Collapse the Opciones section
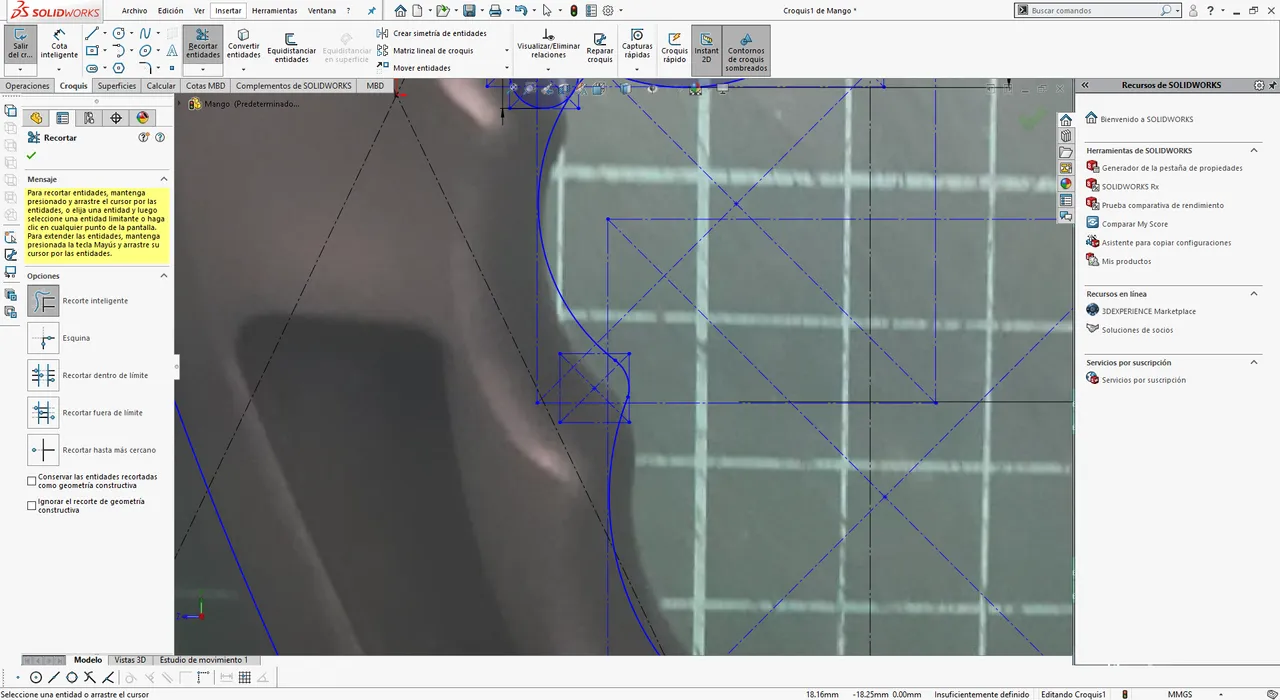Image resolution: width=1280 pixels, height=700 pixels. coord(163,275)
